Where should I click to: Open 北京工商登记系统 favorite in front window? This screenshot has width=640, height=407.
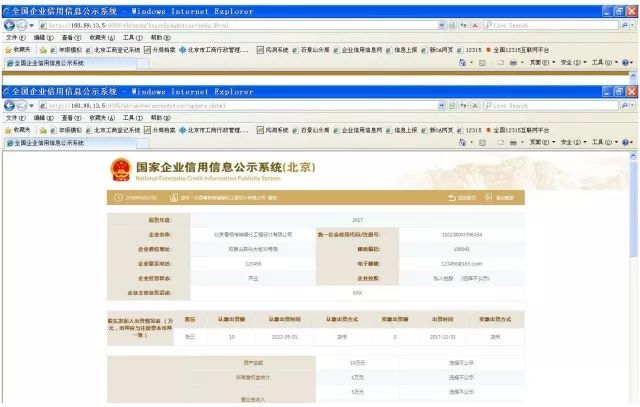[x=113, y=130]
